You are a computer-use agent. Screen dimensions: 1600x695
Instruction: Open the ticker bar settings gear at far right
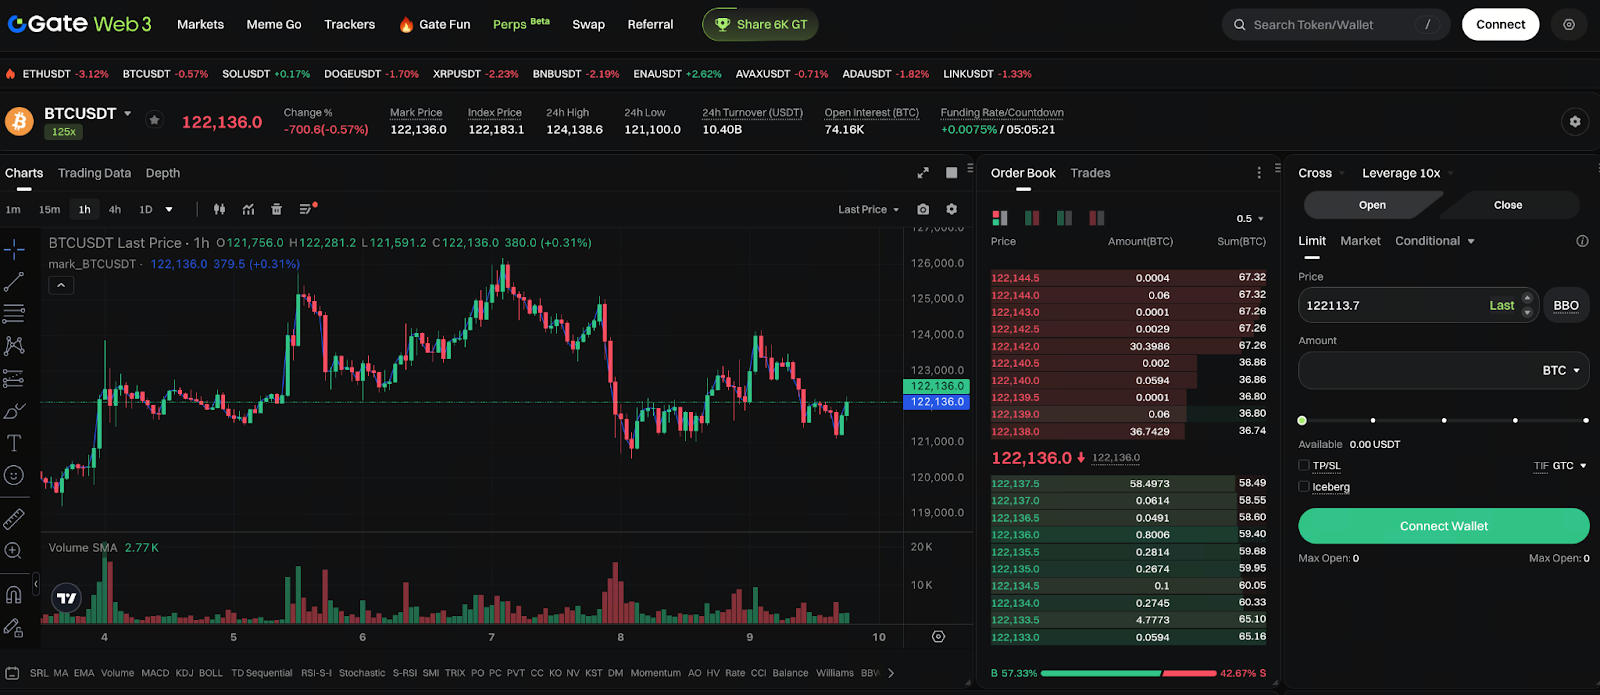[1575, 122]
